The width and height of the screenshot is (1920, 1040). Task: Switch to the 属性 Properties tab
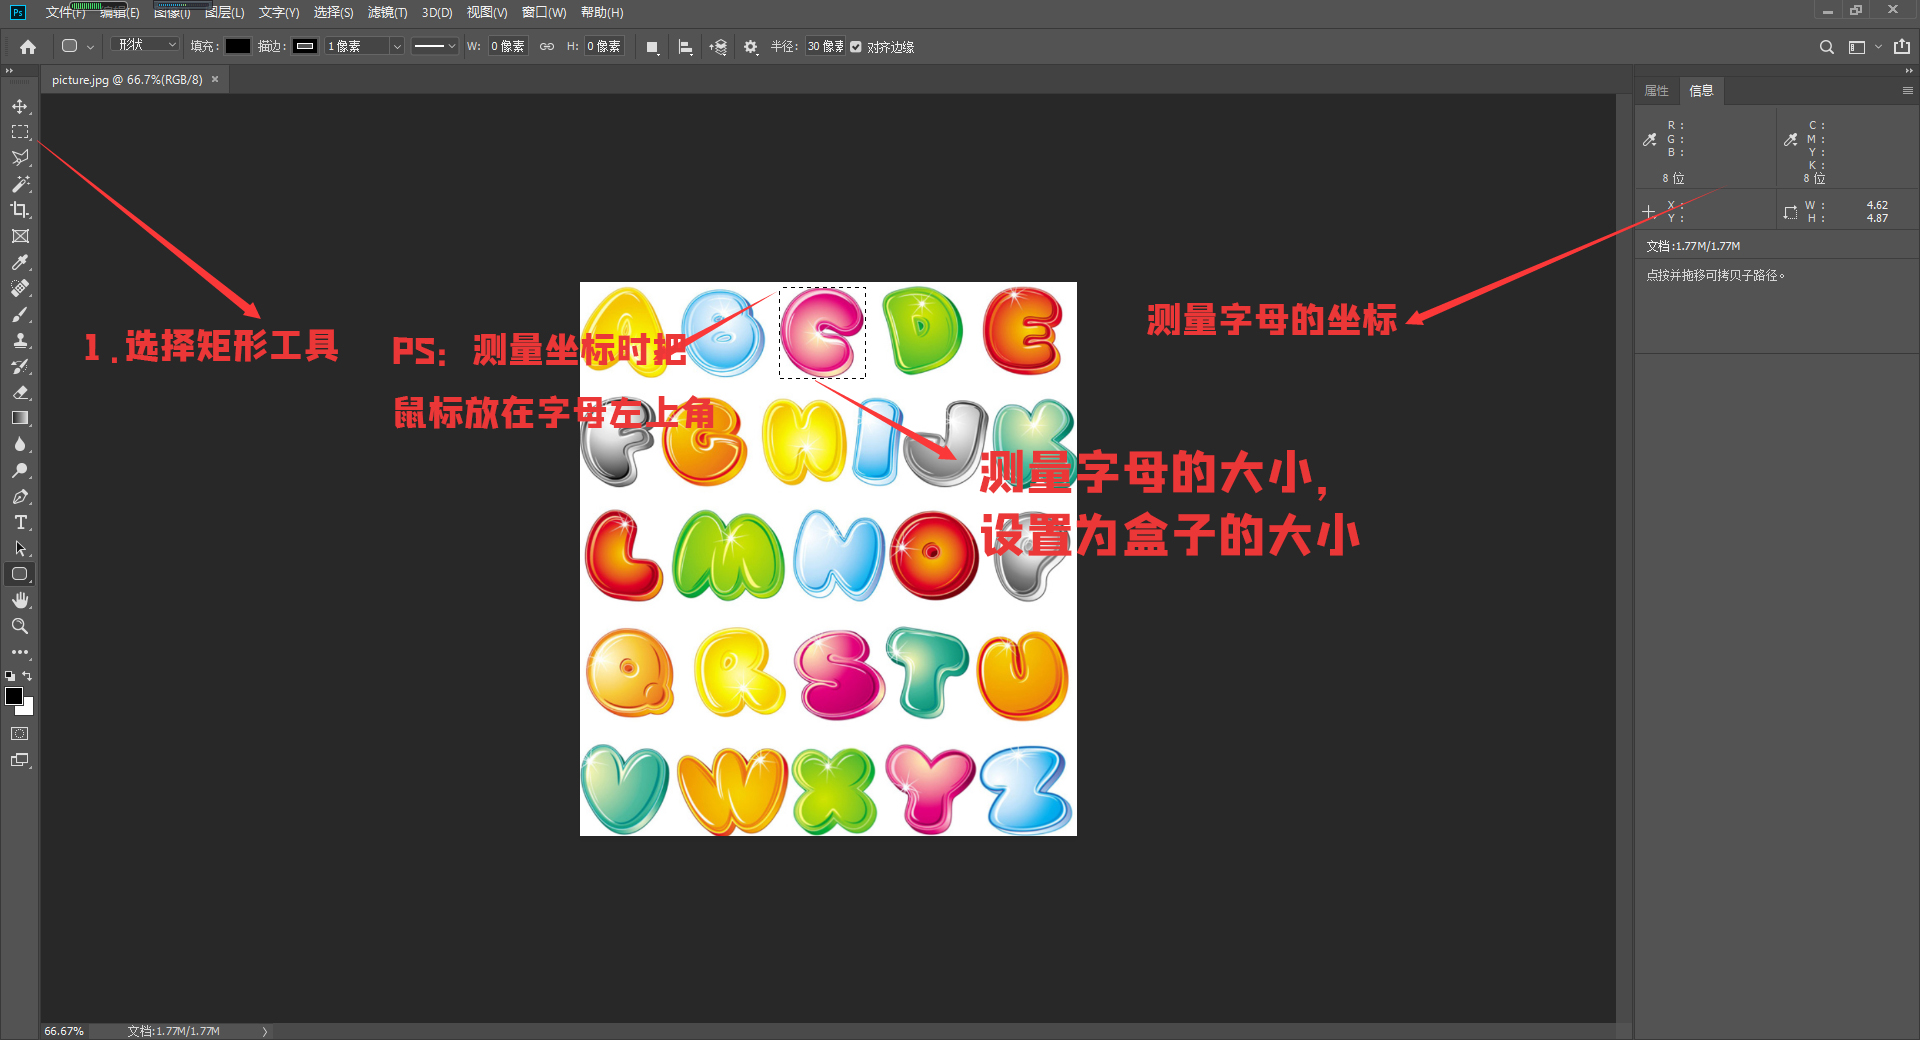1656,90
